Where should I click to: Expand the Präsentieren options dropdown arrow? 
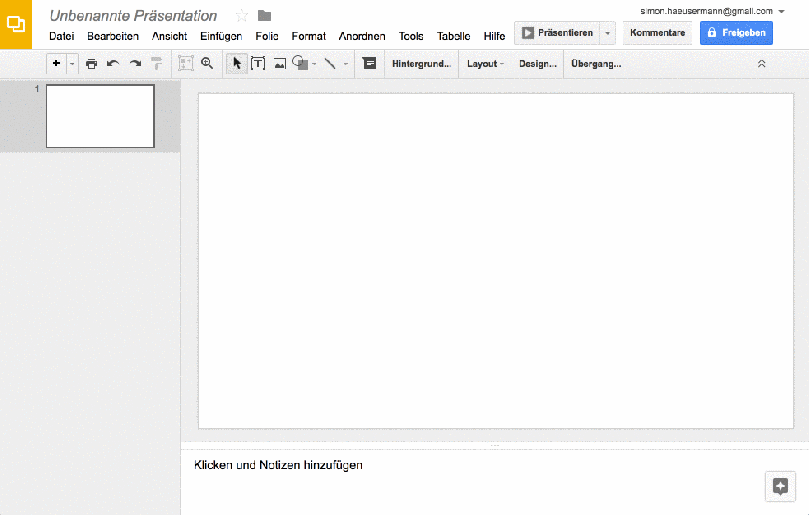coord(607,33)
